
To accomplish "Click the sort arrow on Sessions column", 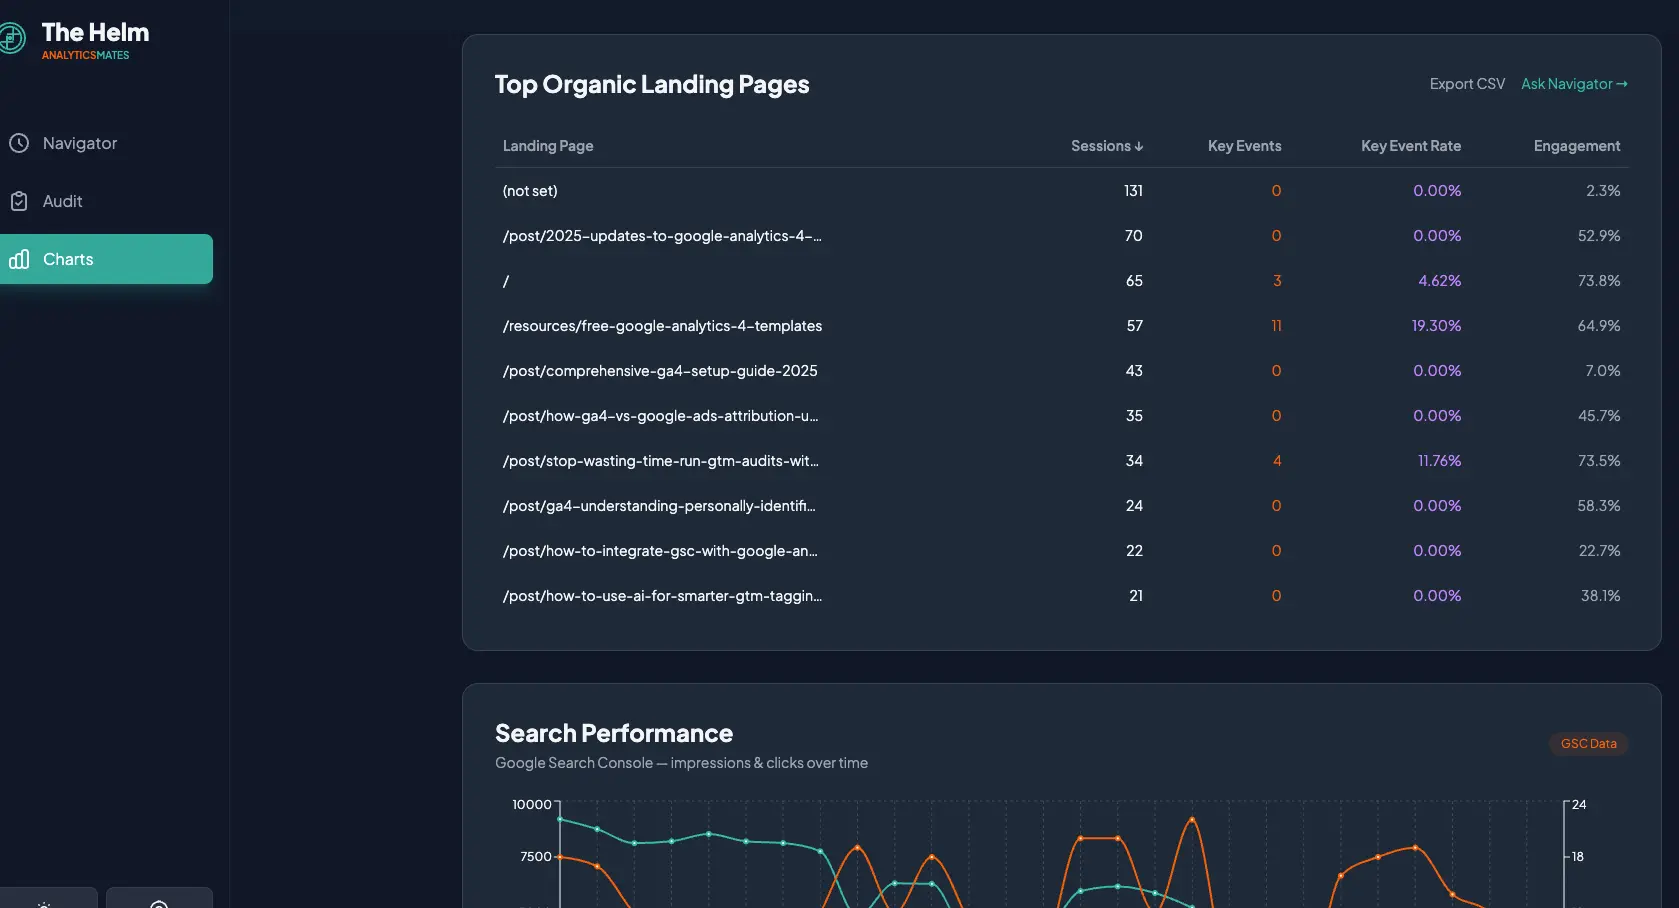I will [1138, 146].
